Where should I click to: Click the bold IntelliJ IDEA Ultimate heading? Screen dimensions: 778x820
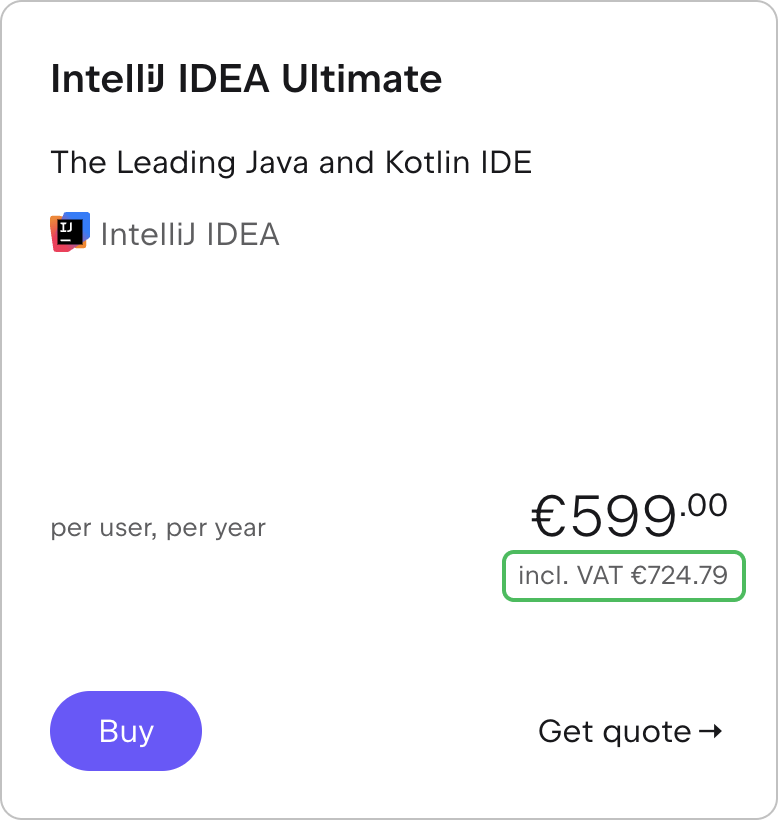[x=246, y=79]
